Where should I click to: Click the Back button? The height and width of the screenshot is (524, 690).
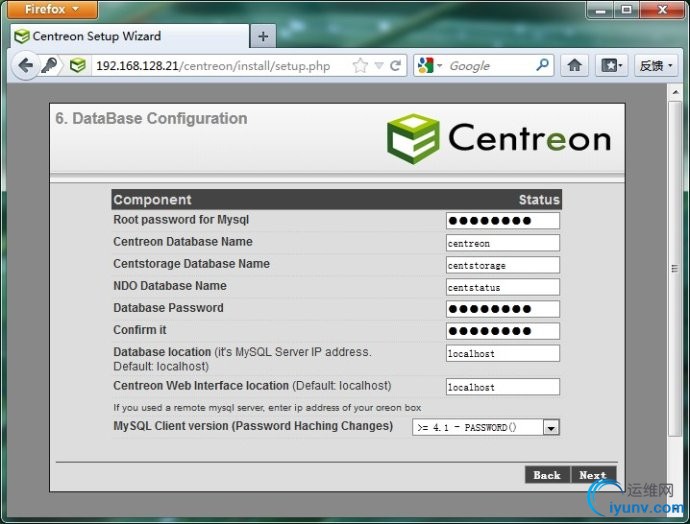[x=547, y=475]
